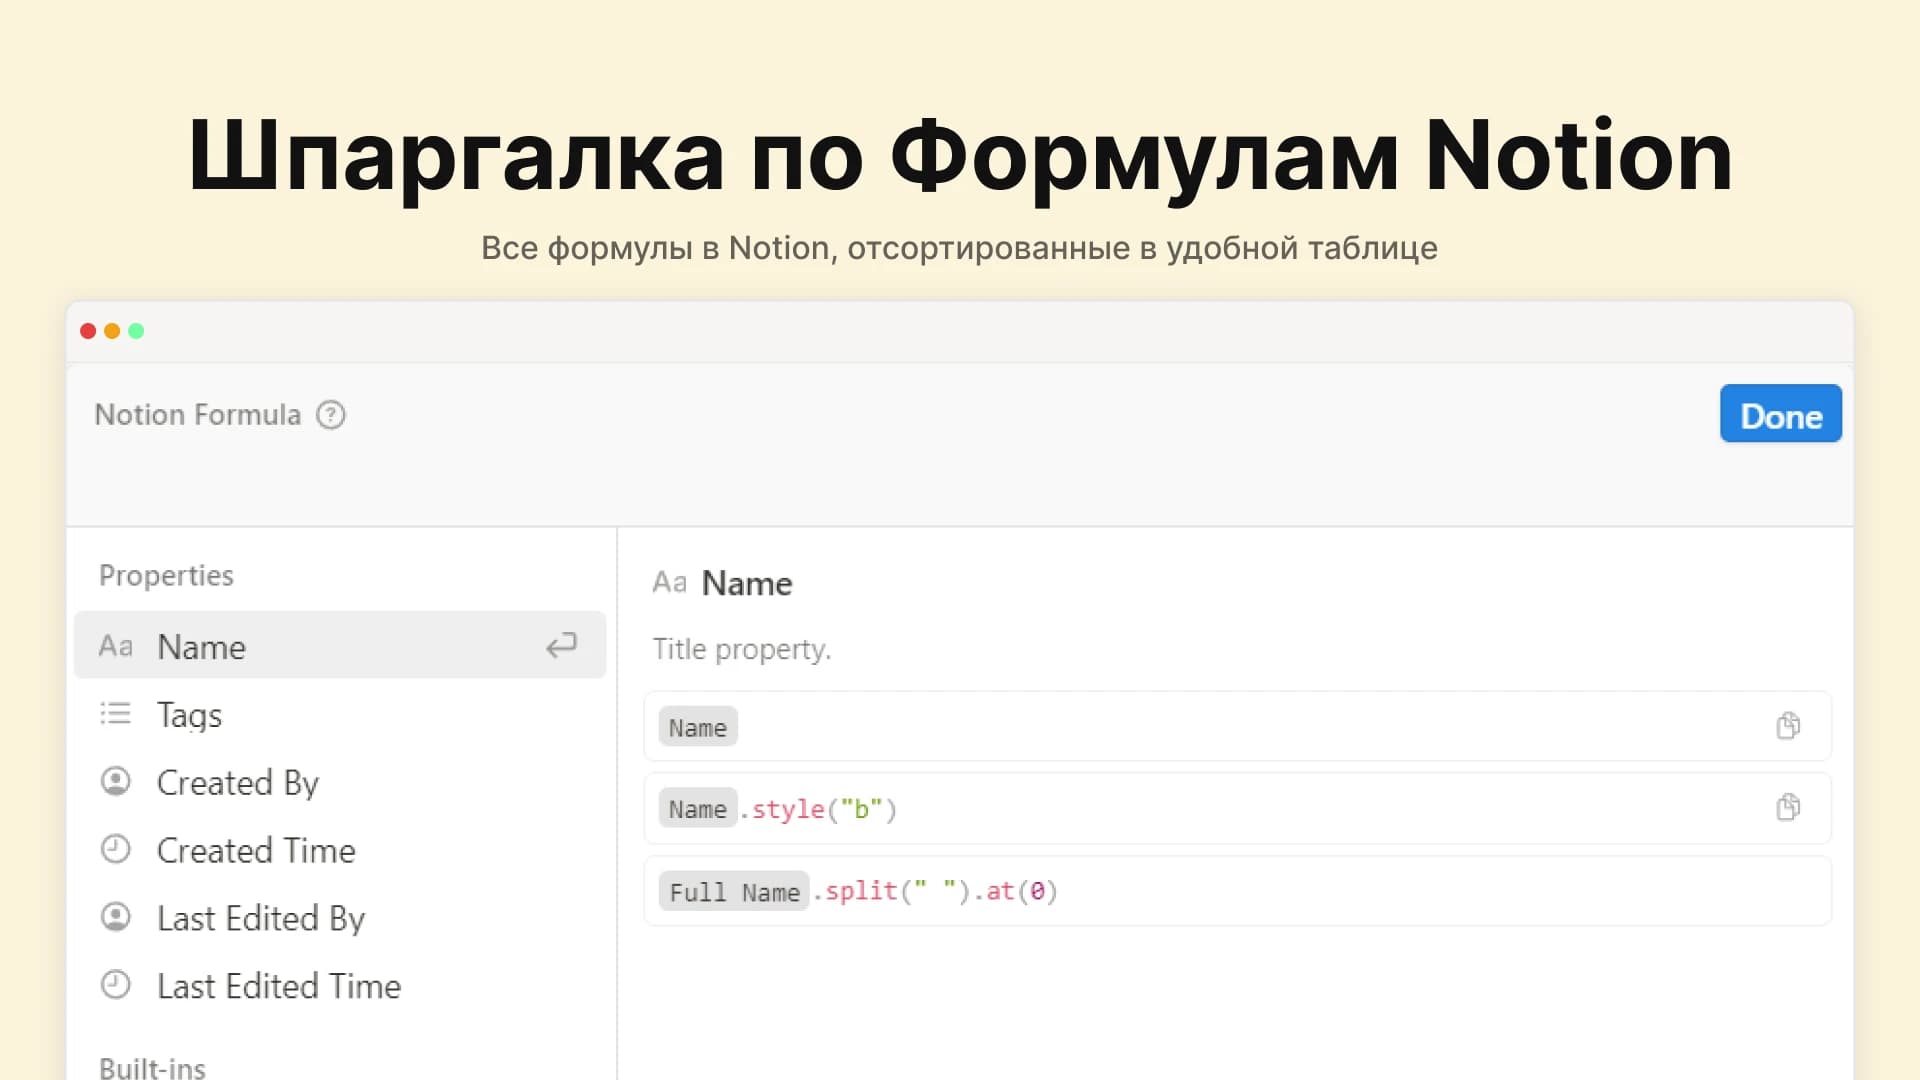Select the Created Time property
1920x1080 pixels.
click(340, 850)
